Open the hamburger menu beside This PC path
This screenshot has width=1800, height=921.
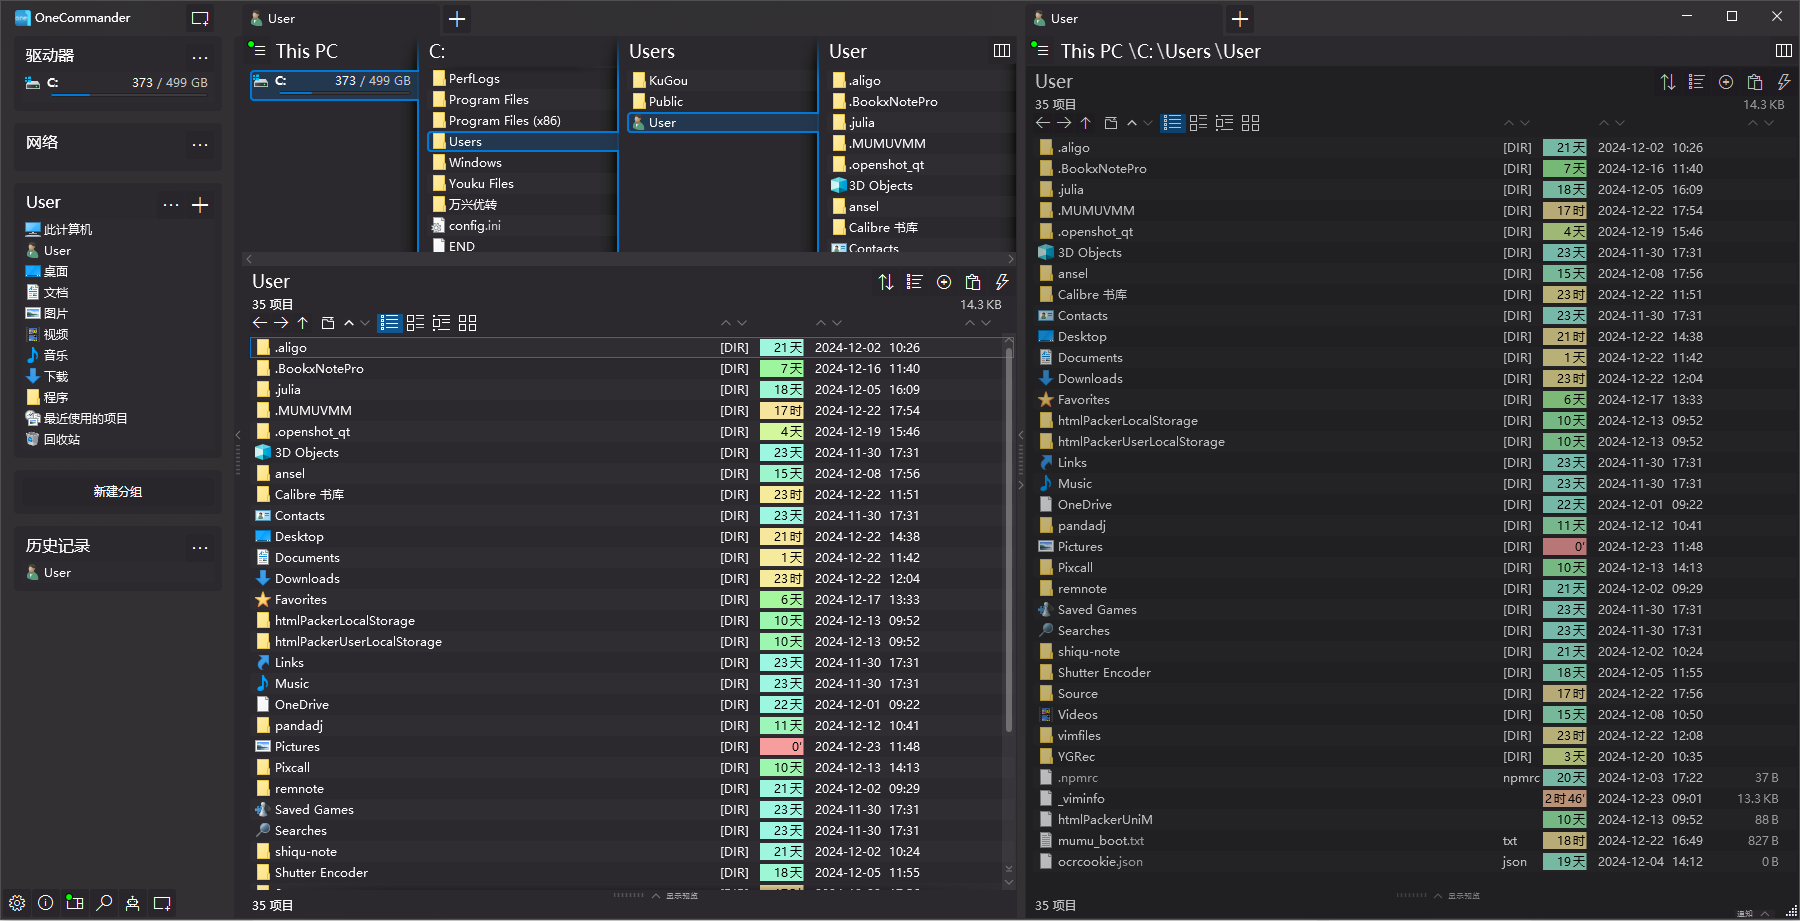pos(259,50)
